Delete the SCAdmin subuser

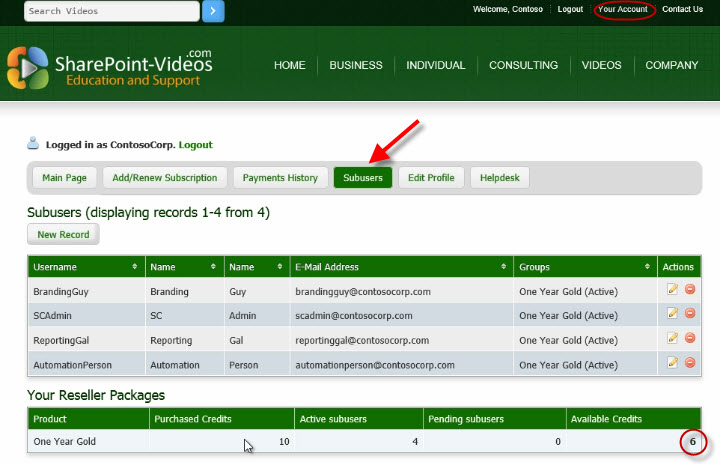coord(690,313)
